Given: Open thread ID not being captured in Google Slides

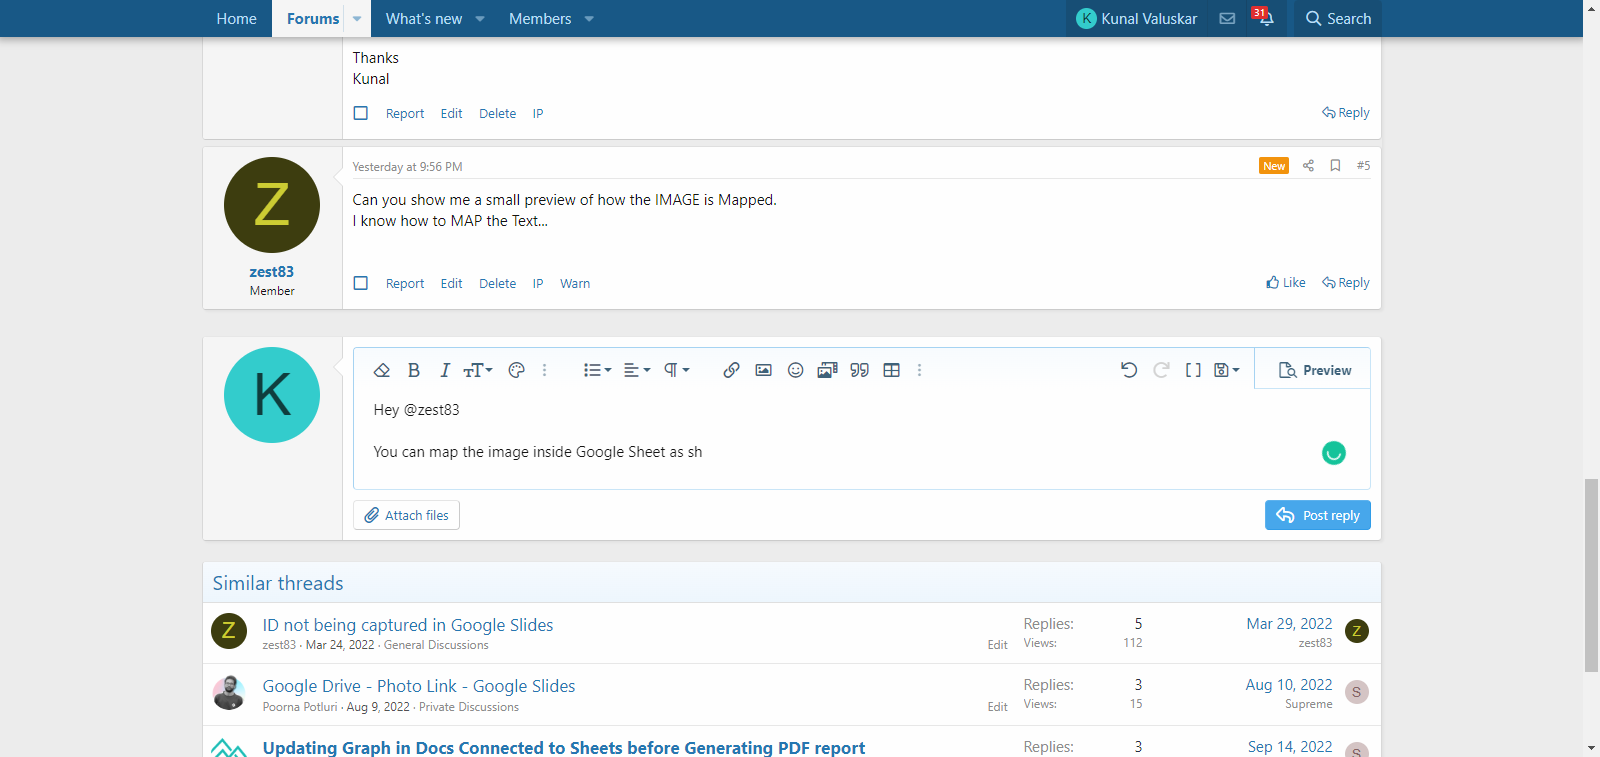Looking at the screenshot, I should pos(408,625).
